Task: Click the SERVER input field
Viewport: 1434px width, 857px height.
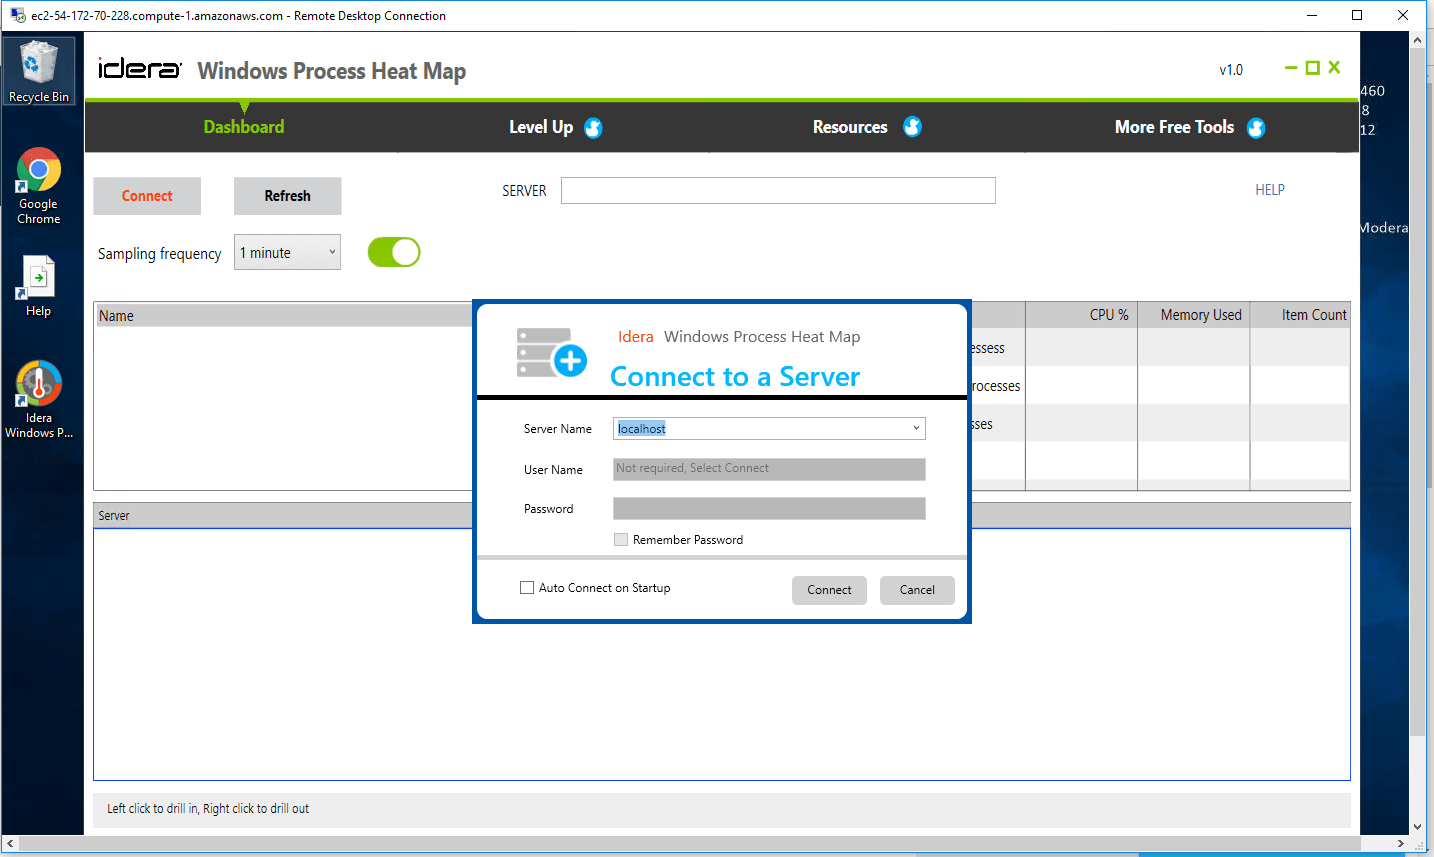Action: click(x=778, y=190)
